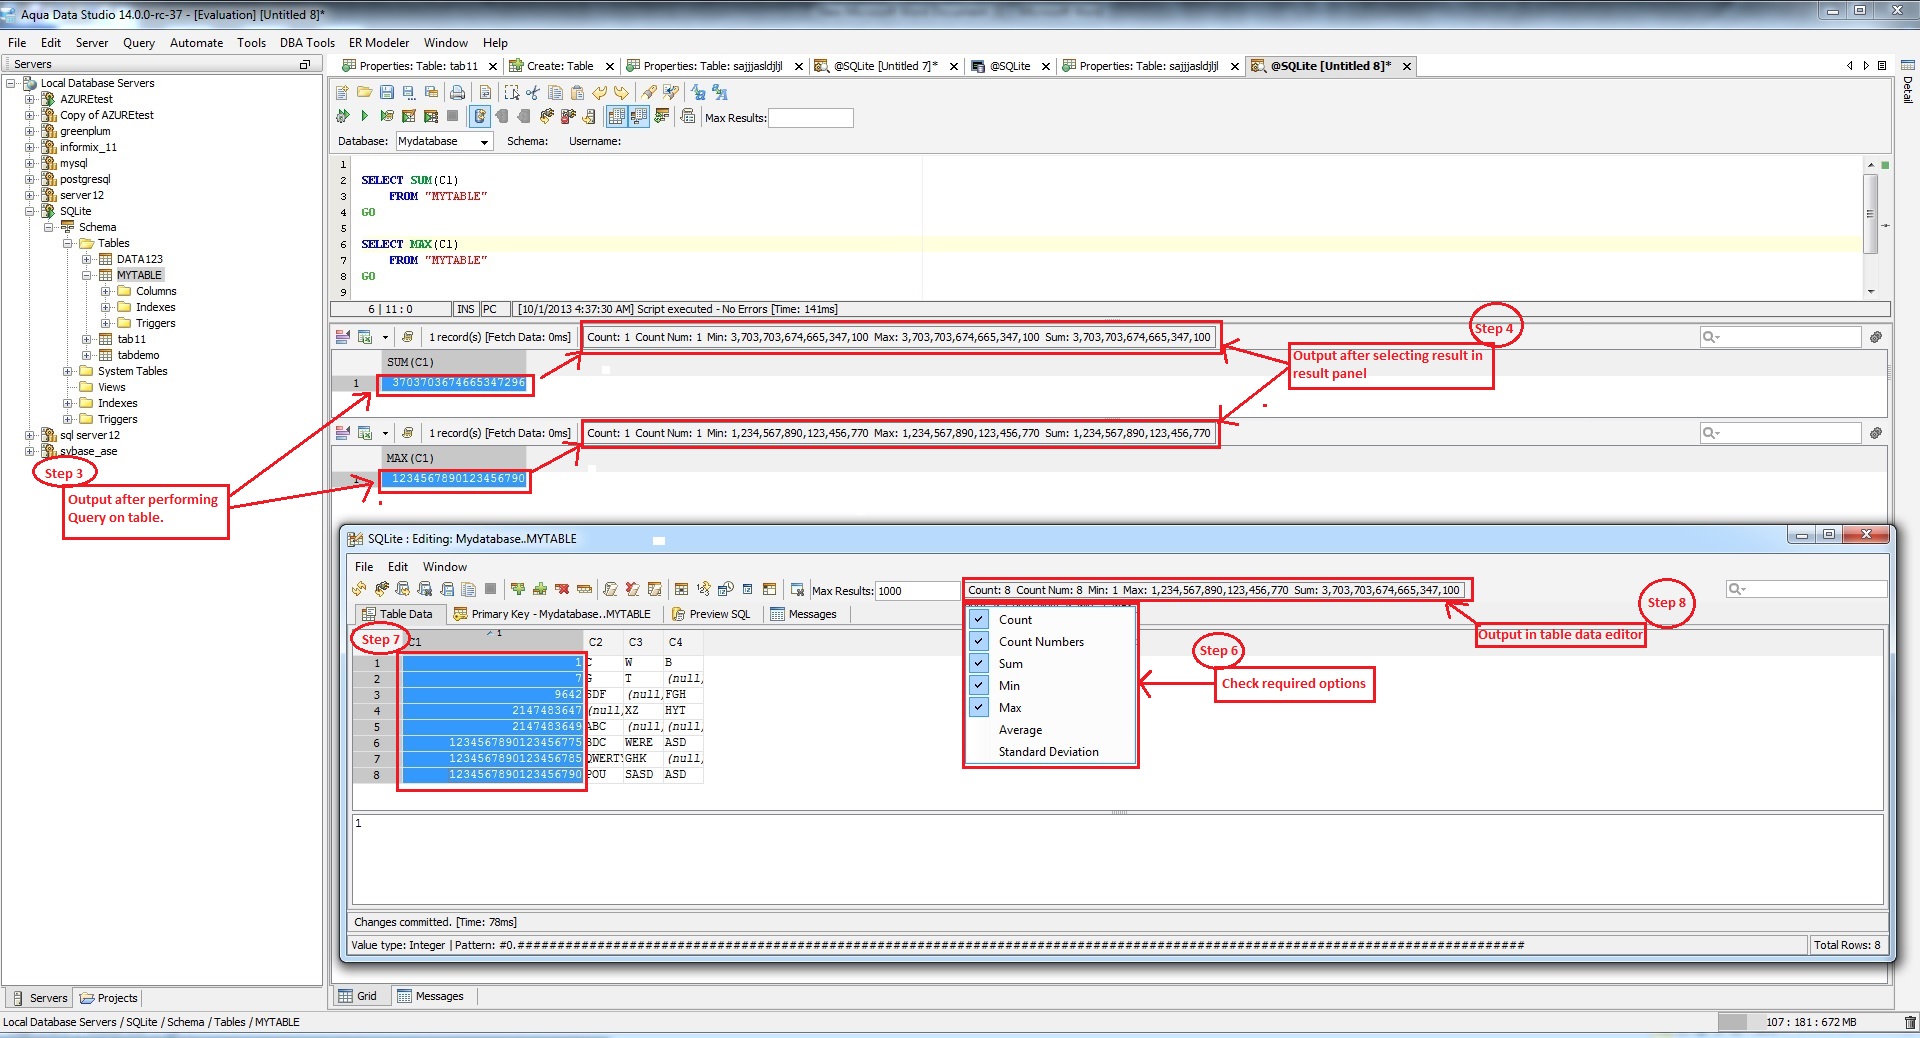Switch to the Create: Table tab

point(560,66)
